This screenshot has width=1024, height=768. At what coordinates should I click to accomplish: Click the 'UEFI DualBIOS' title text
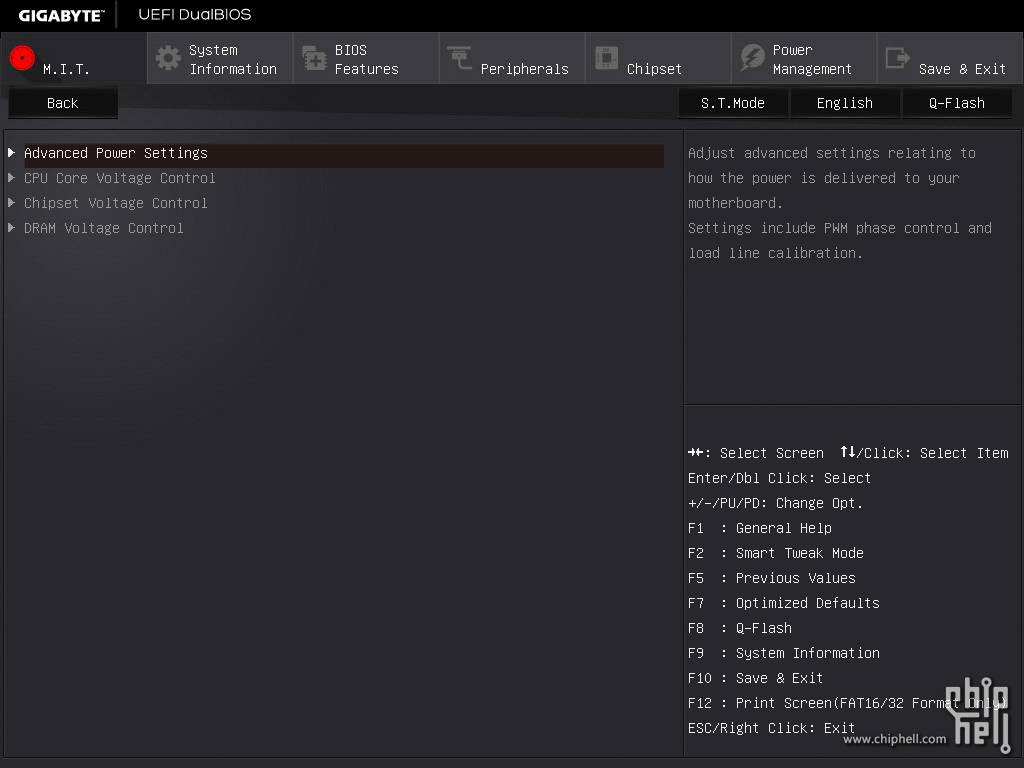click(195, 14)
